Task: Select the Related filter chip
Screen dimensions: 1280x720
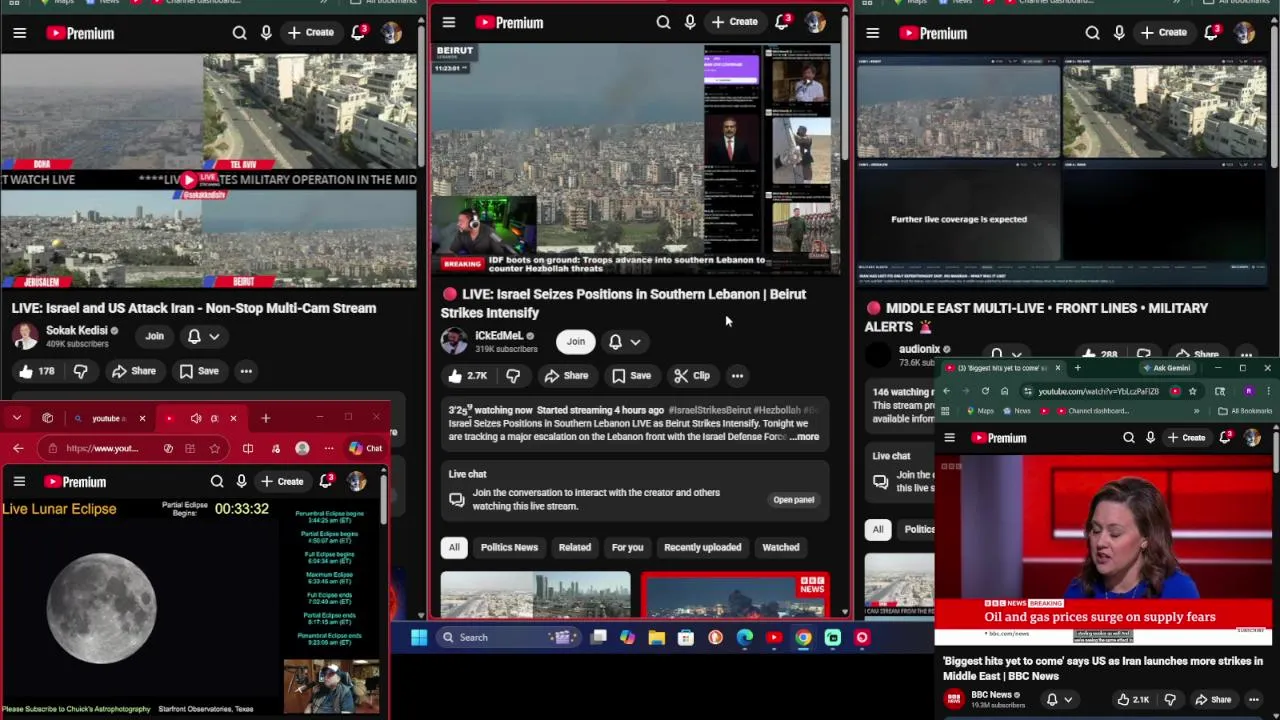Action: (x=575, y=547)
